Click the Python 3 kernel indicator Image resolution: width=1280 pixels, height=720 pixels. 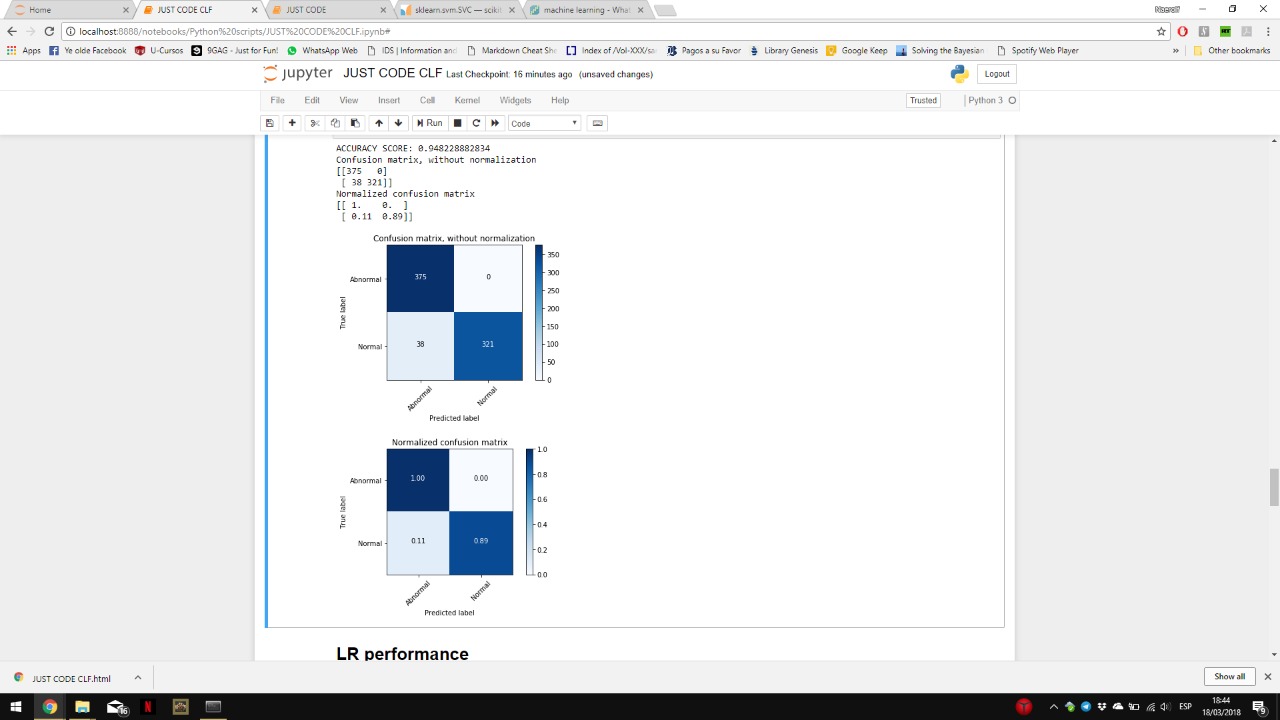991,100
